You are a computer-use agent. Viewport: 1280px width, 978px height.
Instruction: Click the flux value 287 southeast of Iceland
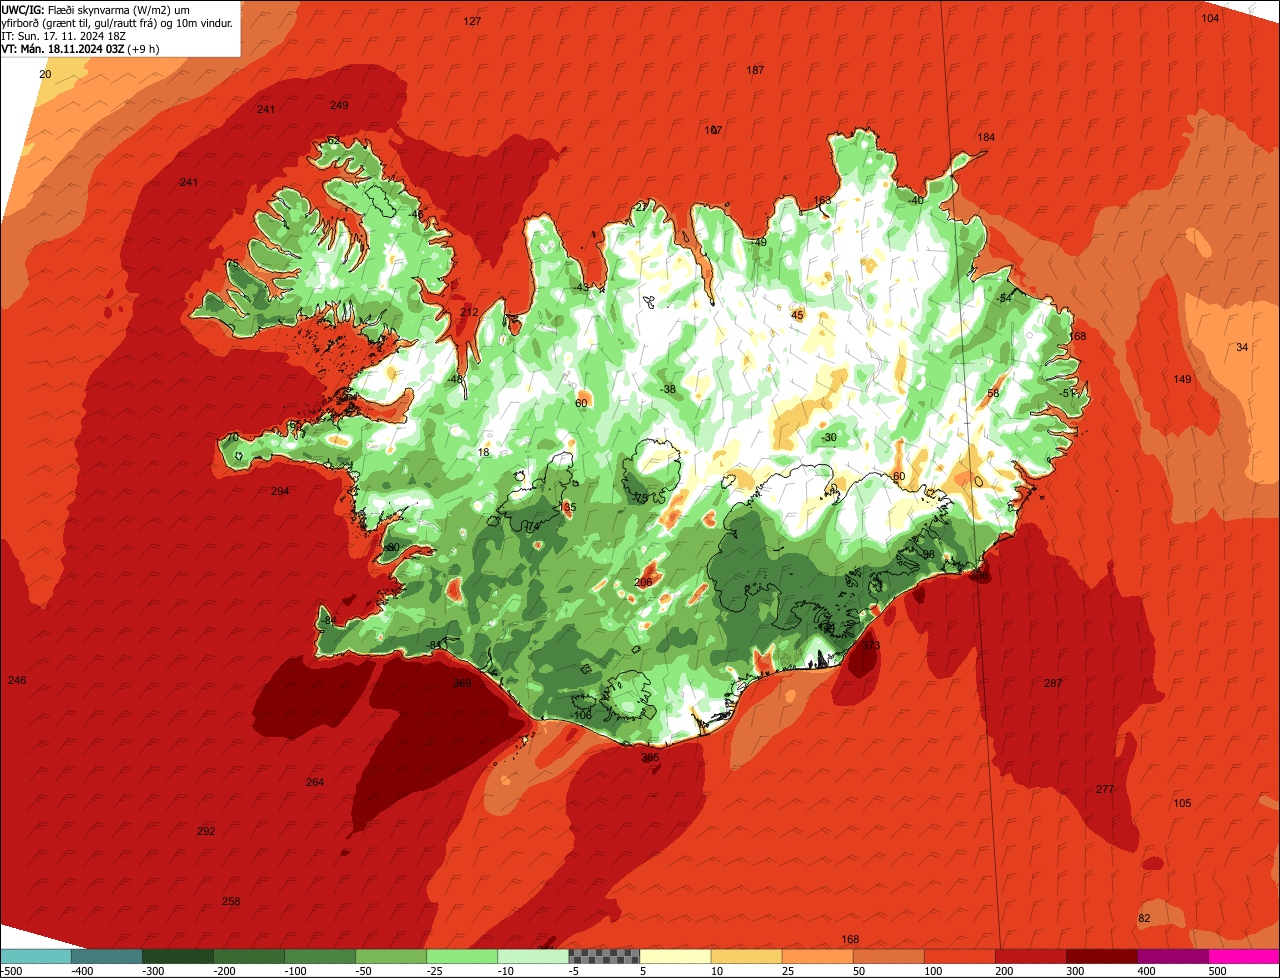tap(1053, 683)
